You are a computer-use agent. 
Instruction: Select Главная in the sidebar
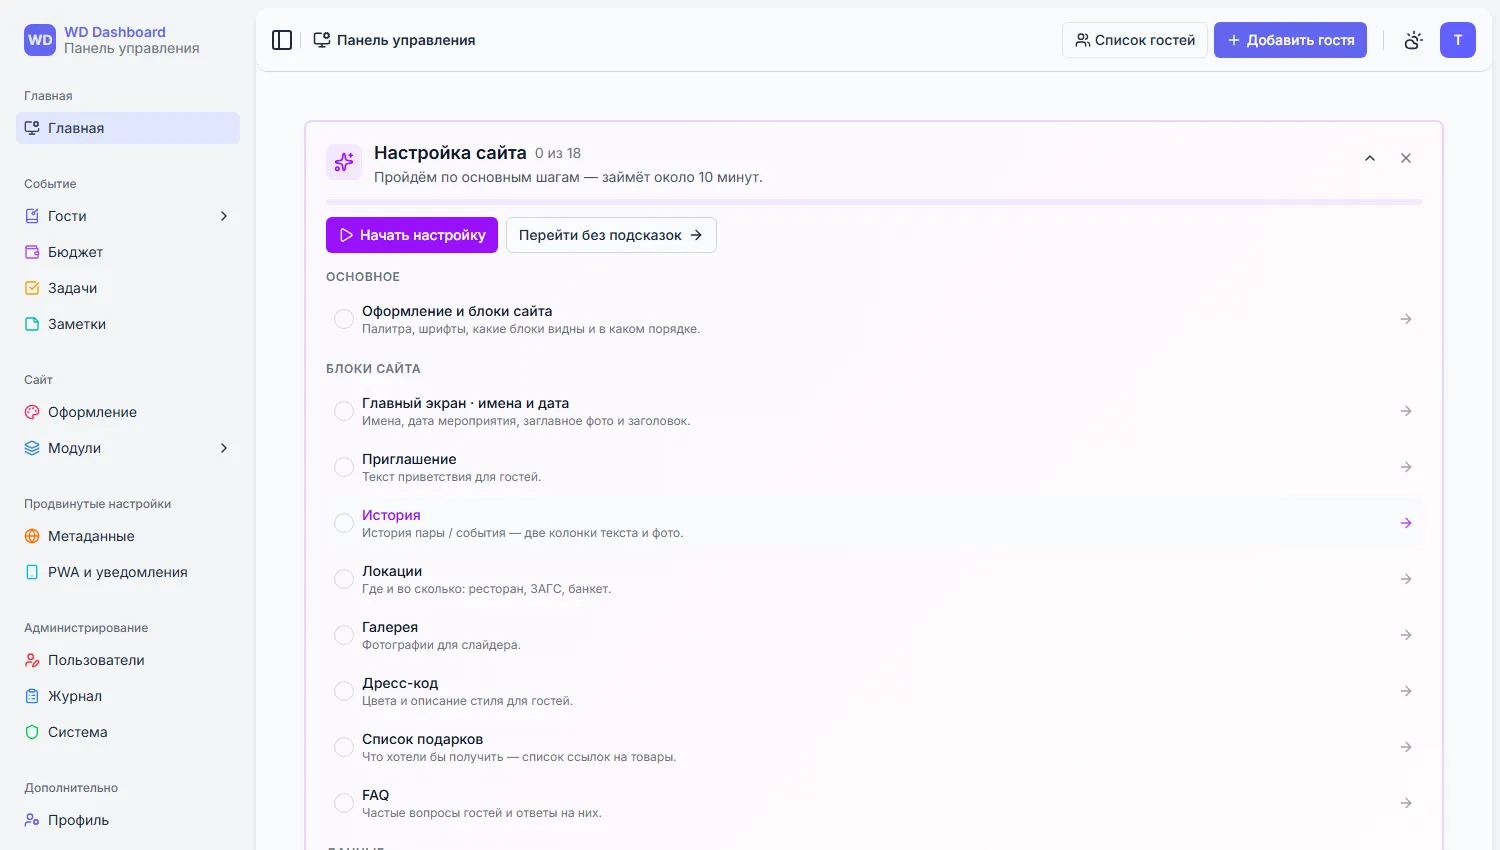[x=128, y=128]
